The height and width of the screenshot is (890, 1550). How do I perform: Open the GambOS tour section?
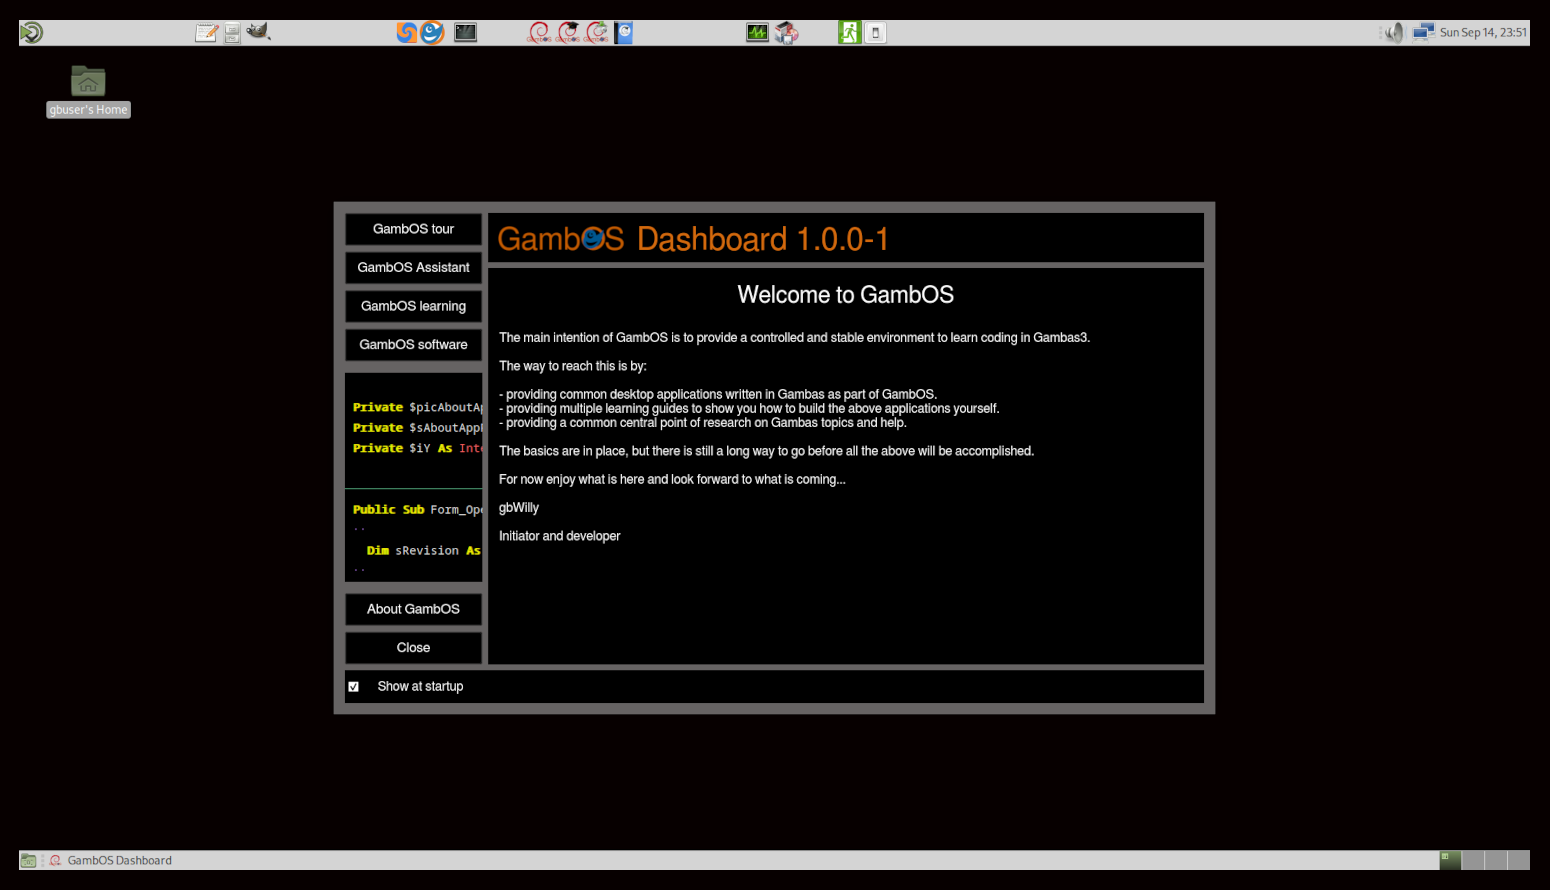413,229
